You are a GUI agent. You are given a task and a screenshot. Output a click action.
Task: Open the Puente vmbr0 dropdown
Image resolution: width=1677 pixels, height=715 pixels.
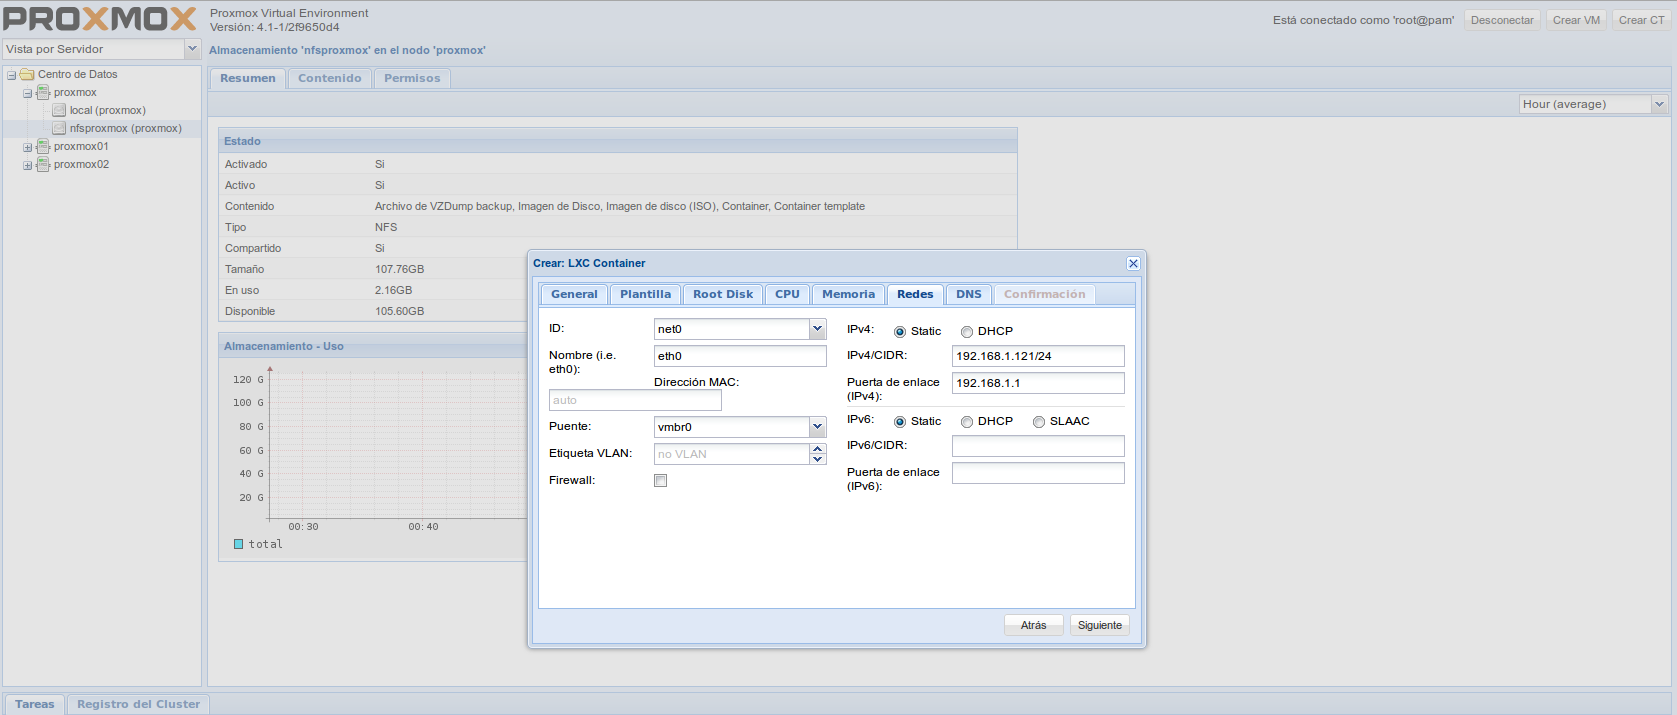[x=817, y=427]
